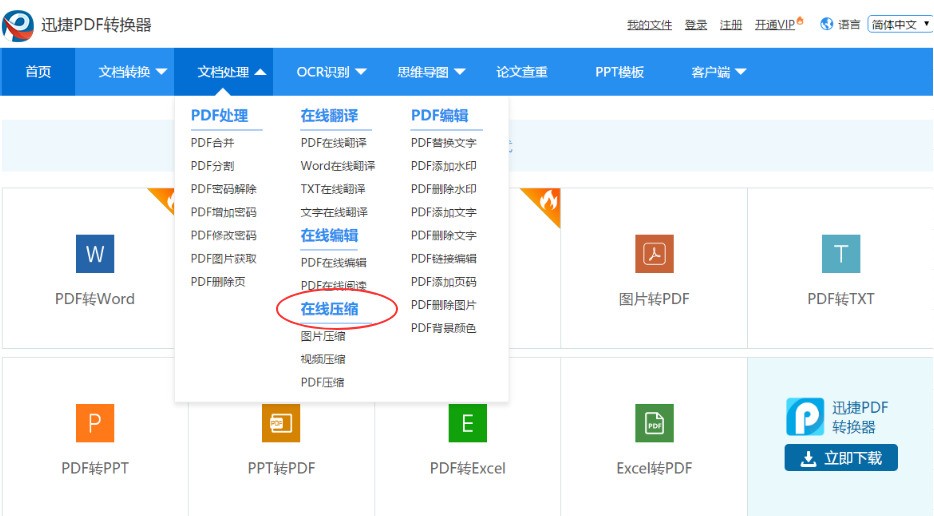Click the PDF转Word label

pyautogui.click(x=95, y=299)
